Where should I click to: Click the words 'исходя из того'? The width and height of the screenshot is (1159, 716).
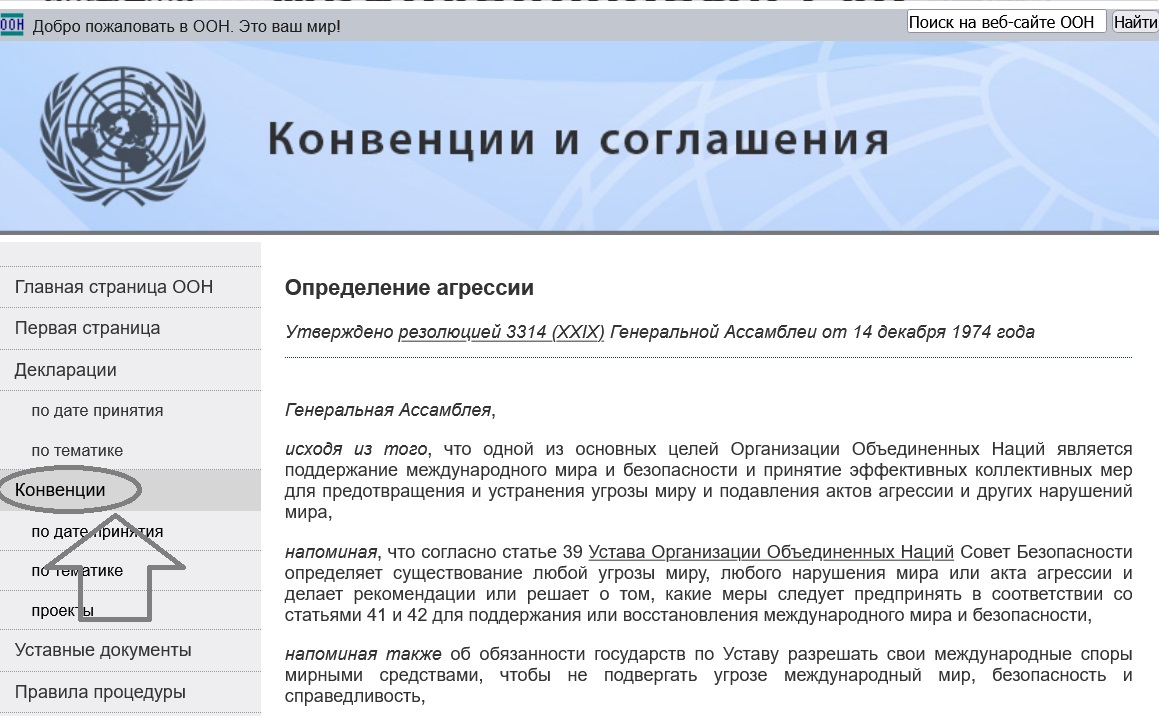[x=356, y=449]
